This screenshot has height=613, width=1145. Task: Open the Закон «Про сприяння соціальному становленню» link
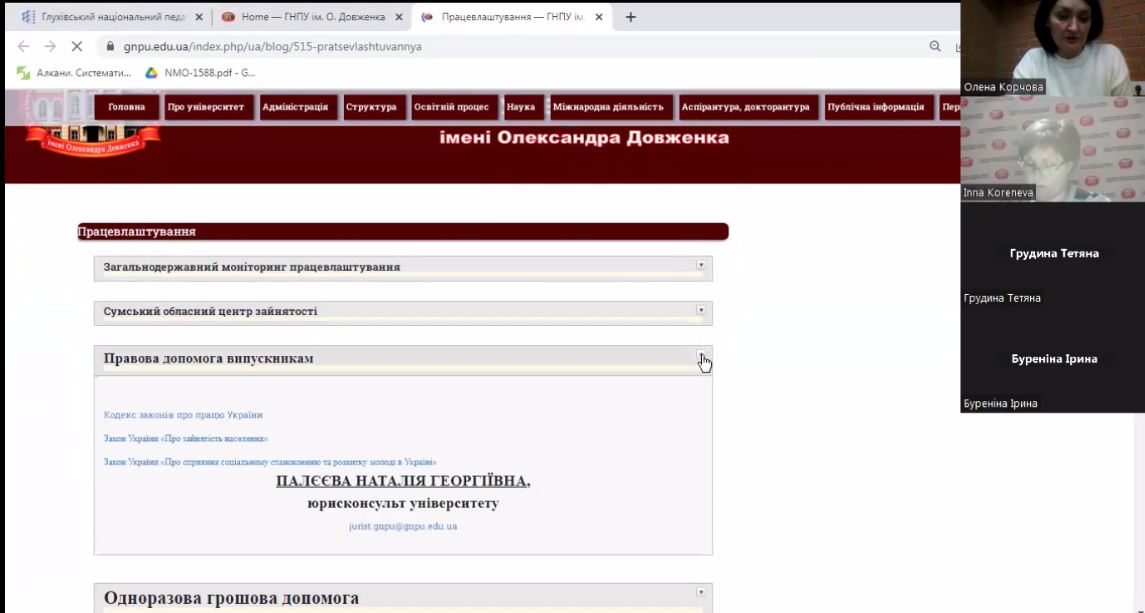[x=270, y=462]
